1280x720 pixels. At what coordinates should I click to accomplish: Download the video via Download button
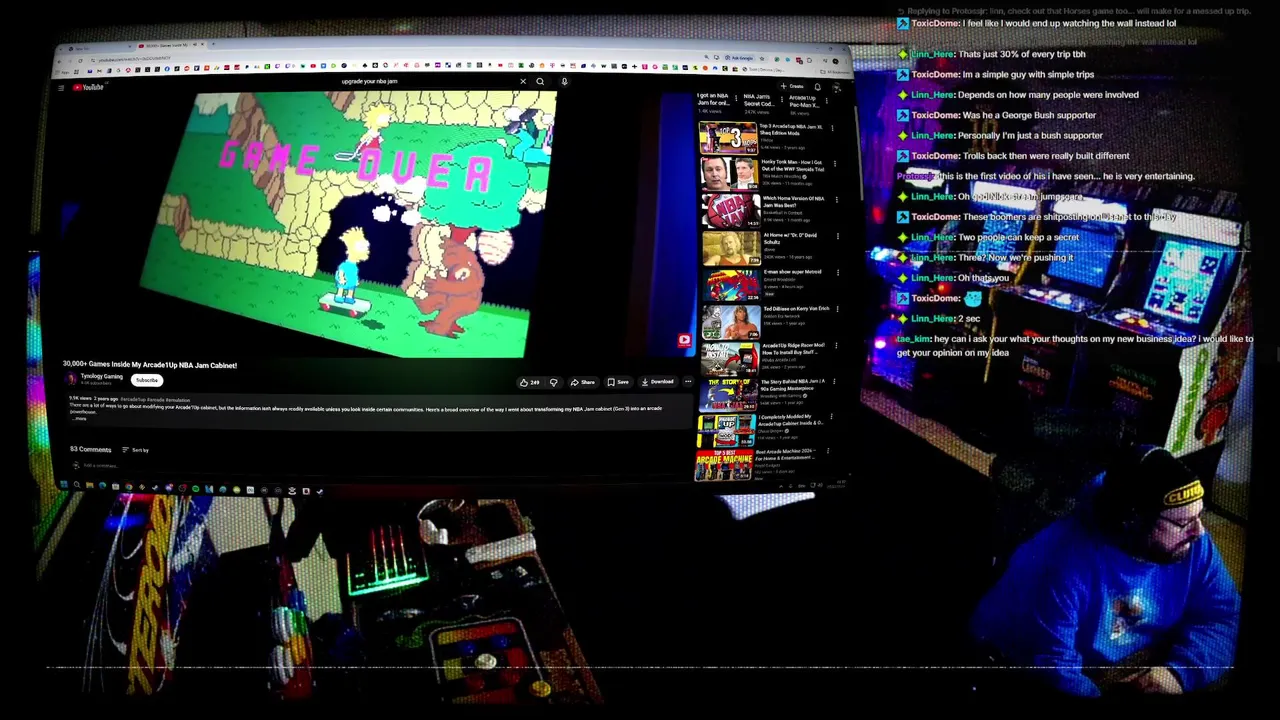tap(658, 382)
